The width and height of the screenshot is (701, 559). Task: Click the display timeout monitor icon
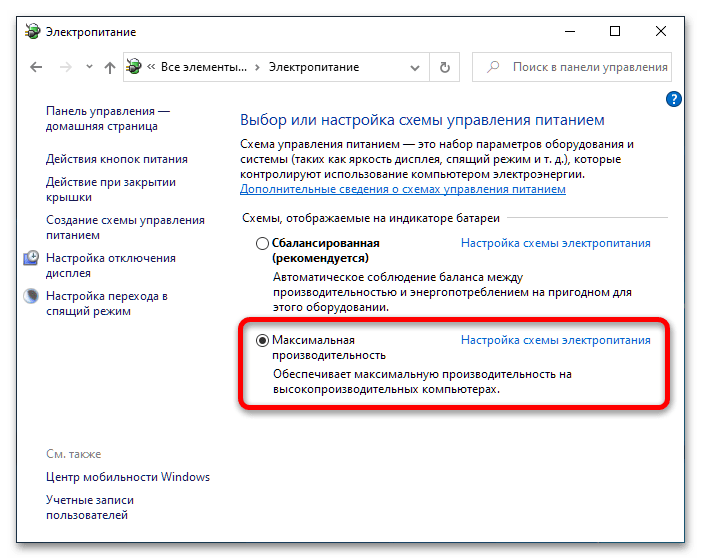pyautogui.click(x=31, y=258)
